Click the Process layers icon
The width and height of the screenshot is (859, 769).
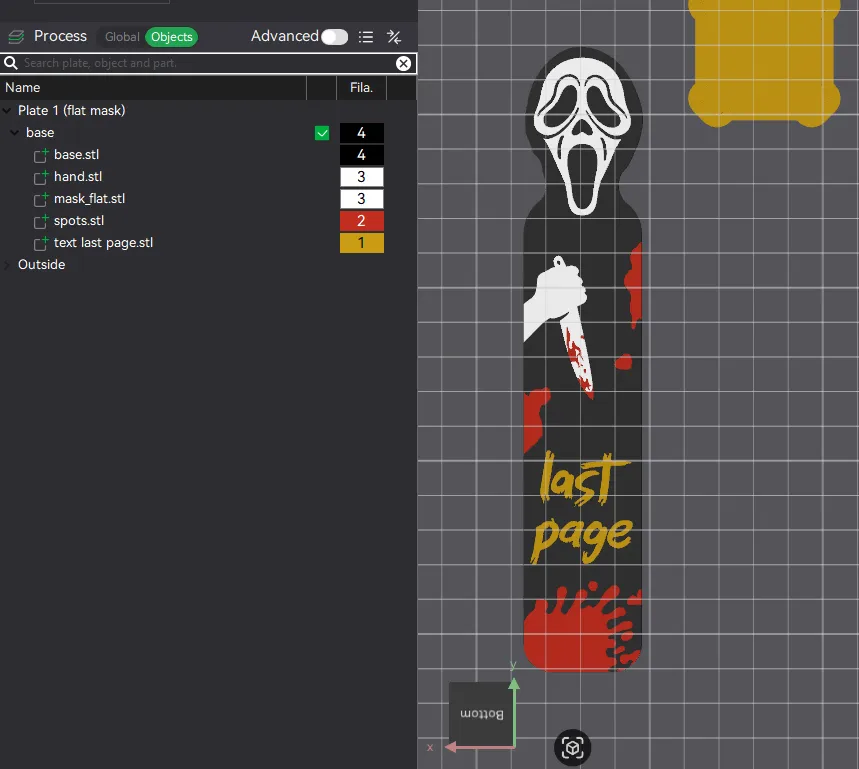coord(16,37)
